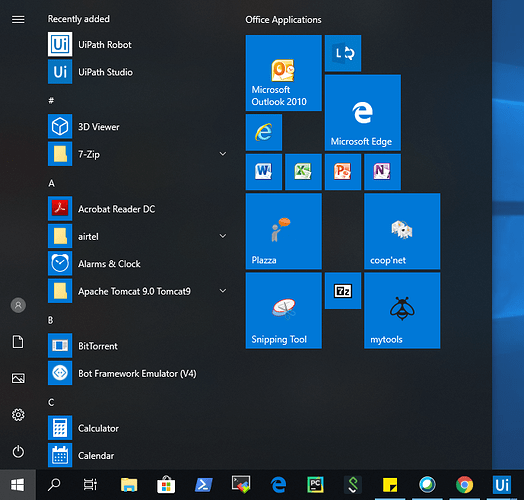Open the 7-Zip folder entry
This screenshot has width=524, height=500.
pos(138,154)
